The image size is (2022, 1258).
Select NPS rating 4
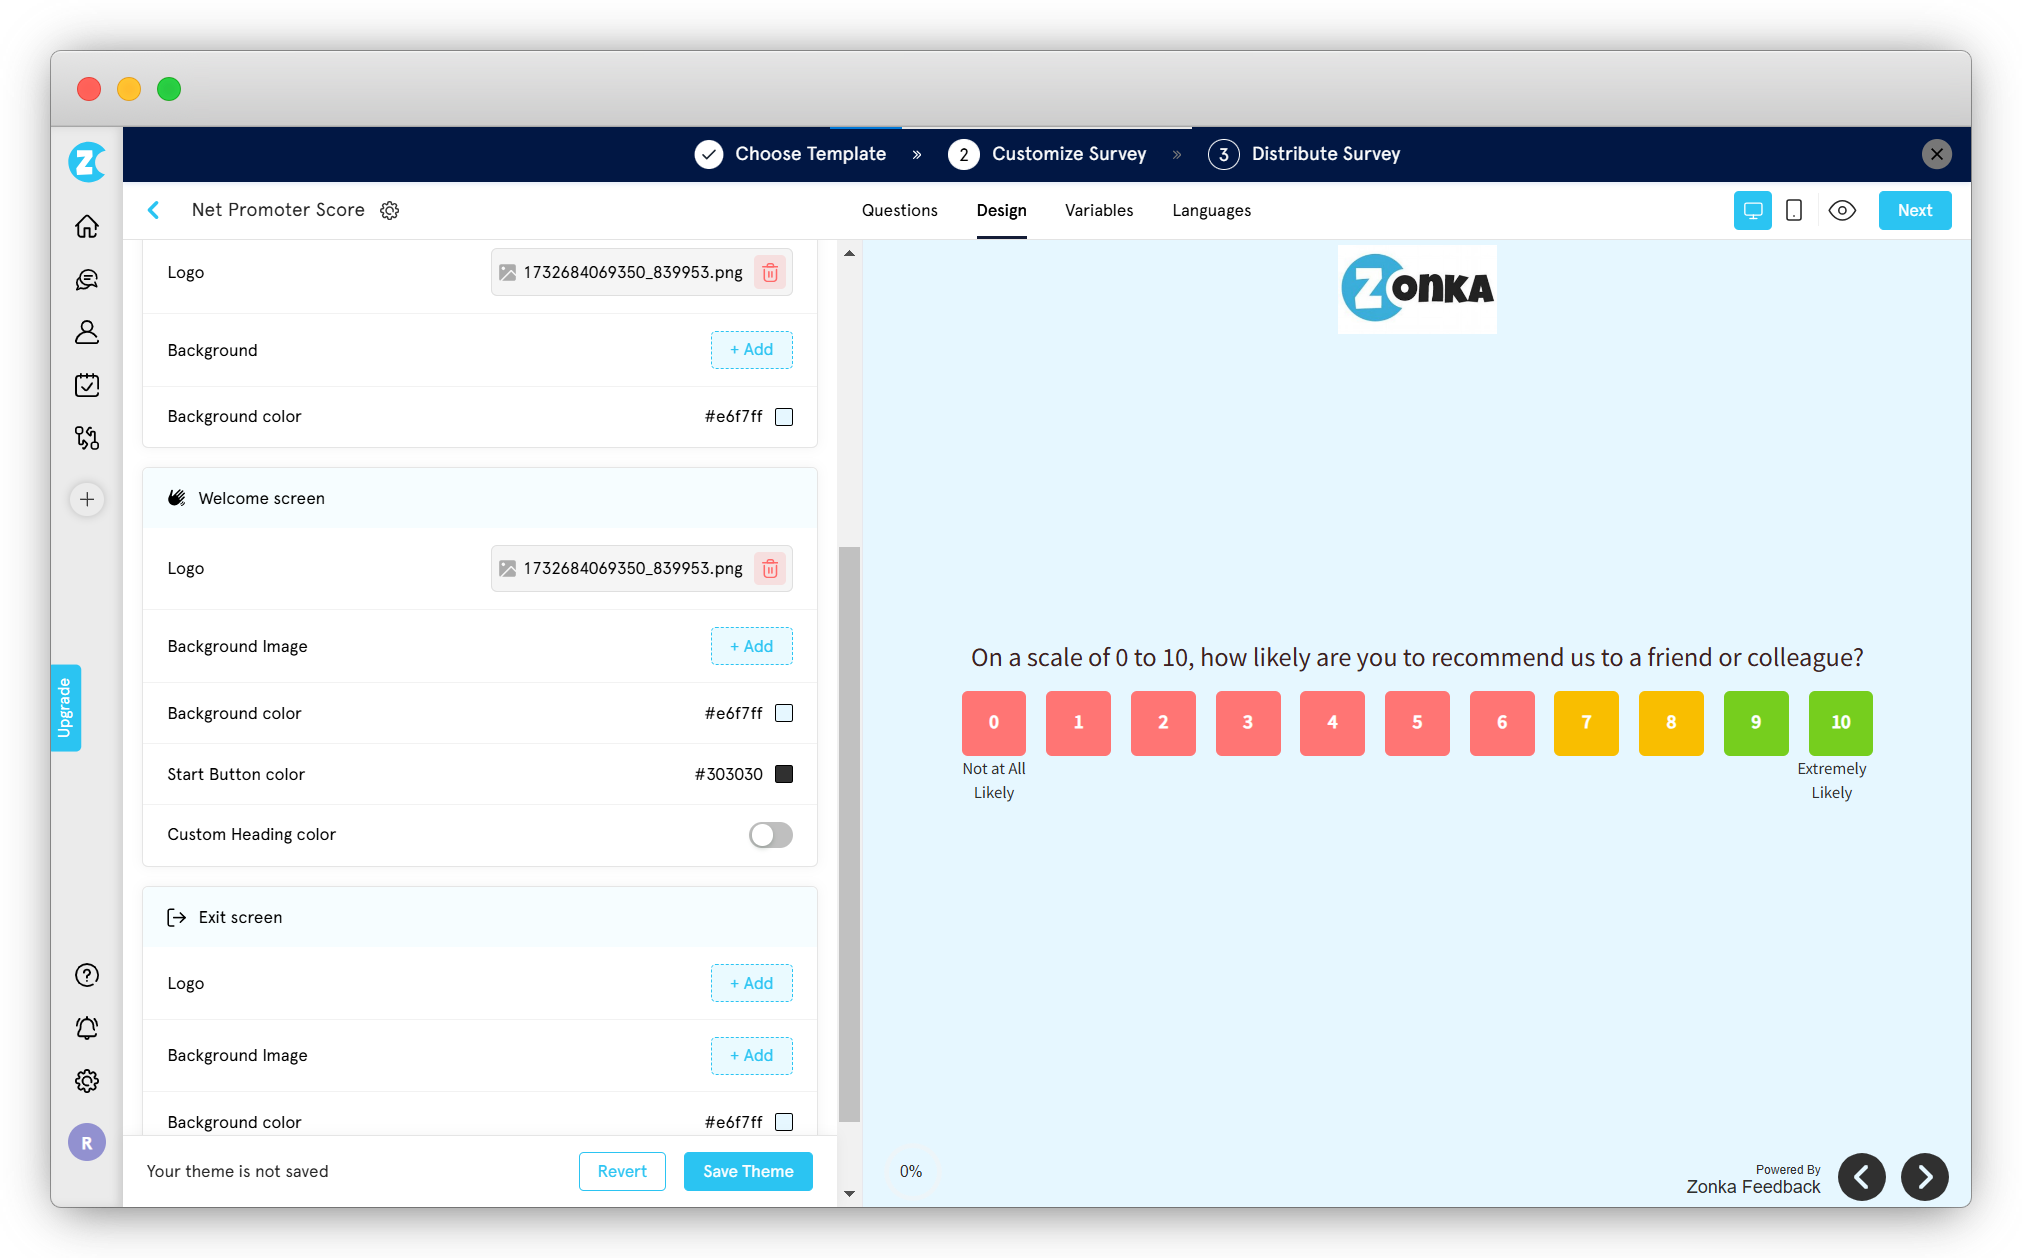(1332, 722)
